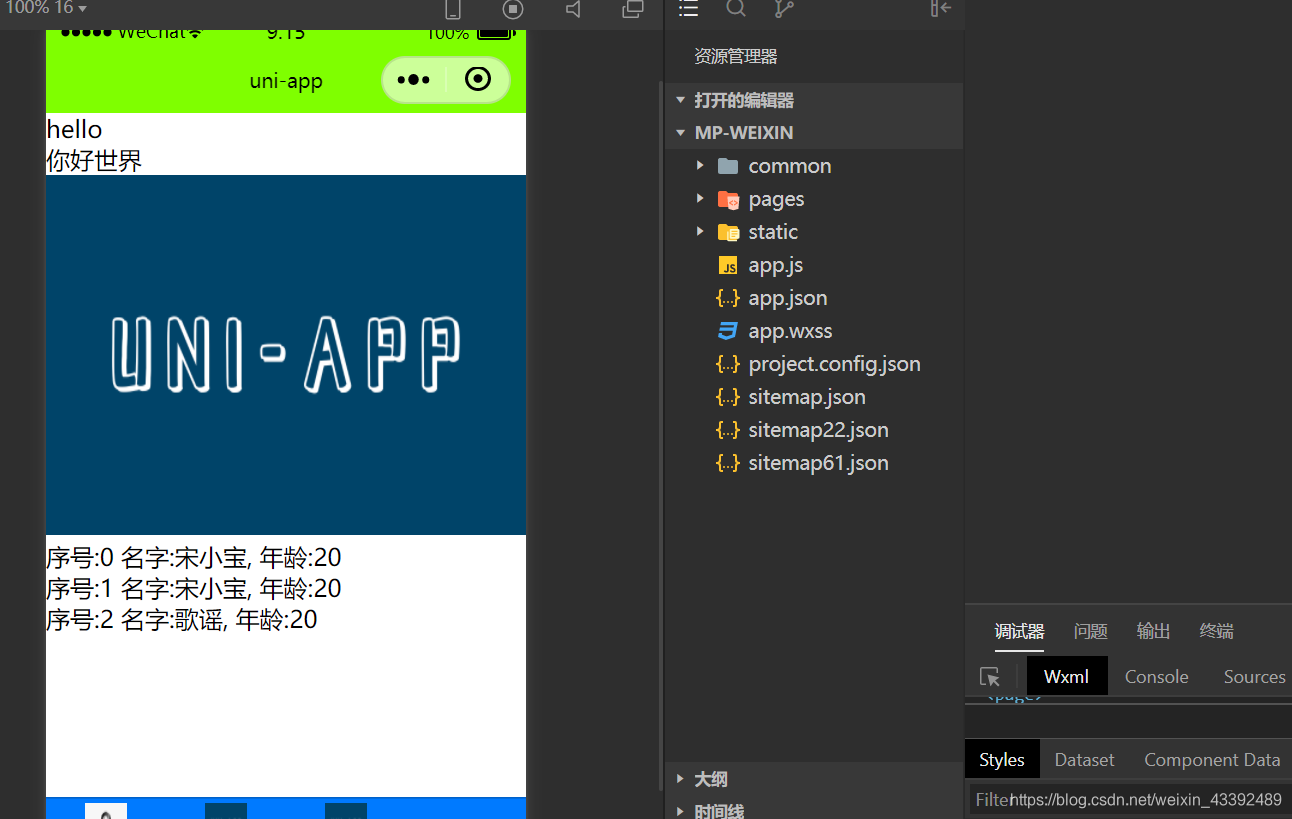Open the Component Data sub-tab

pos(1212,759)
